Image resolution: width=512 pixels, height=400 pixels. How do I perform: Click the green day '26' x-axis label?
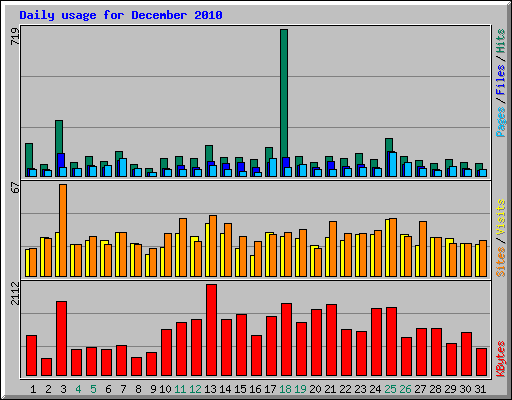[405, 389]
